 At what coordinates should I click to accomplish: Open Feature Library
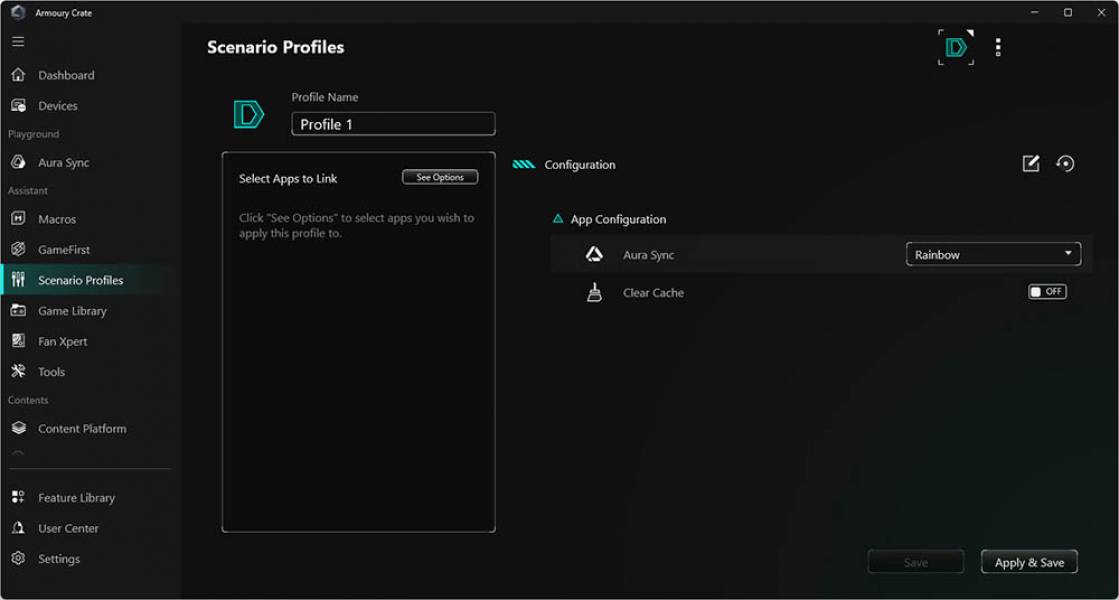pyautogui.click(x=76, y=498)
